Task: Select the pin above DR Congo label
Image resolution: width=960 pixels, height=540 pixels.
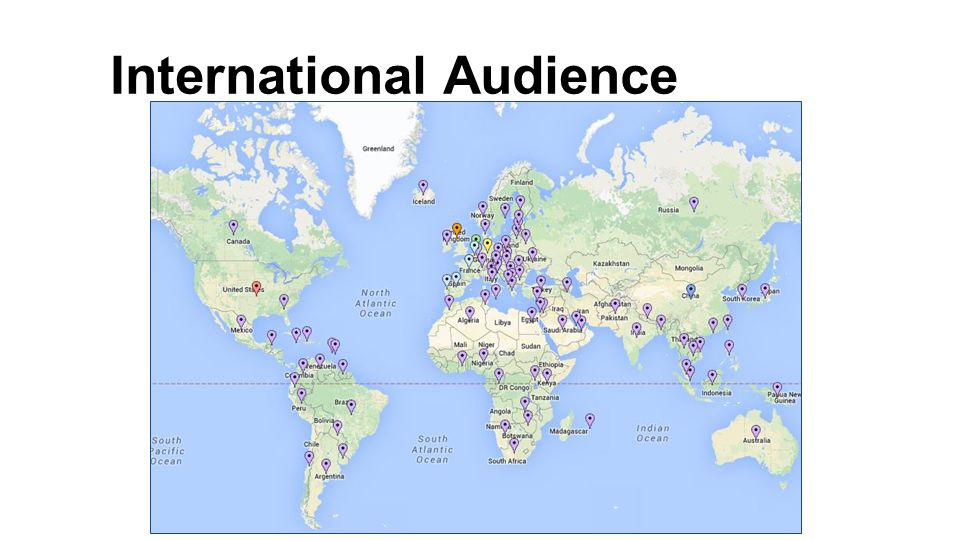Action: point(499,375)
